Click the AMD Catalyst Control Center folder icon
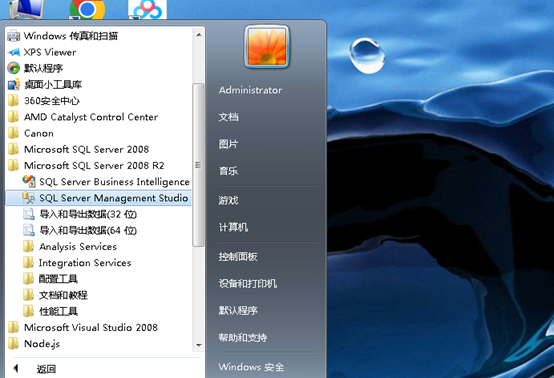This screenshot has height=378, width=554. [13, 117]
